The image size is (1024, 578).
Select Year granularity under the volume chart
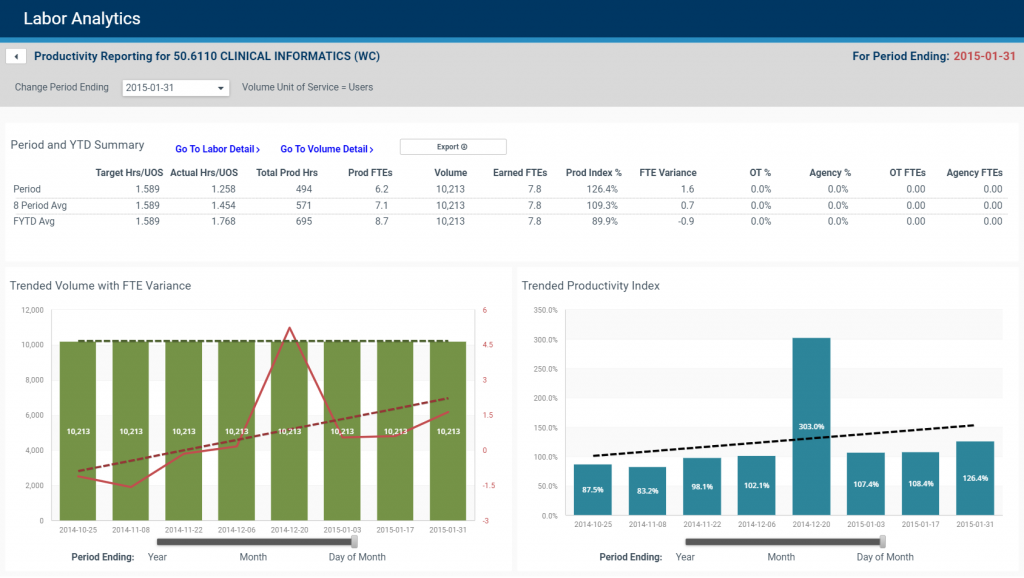157,557
